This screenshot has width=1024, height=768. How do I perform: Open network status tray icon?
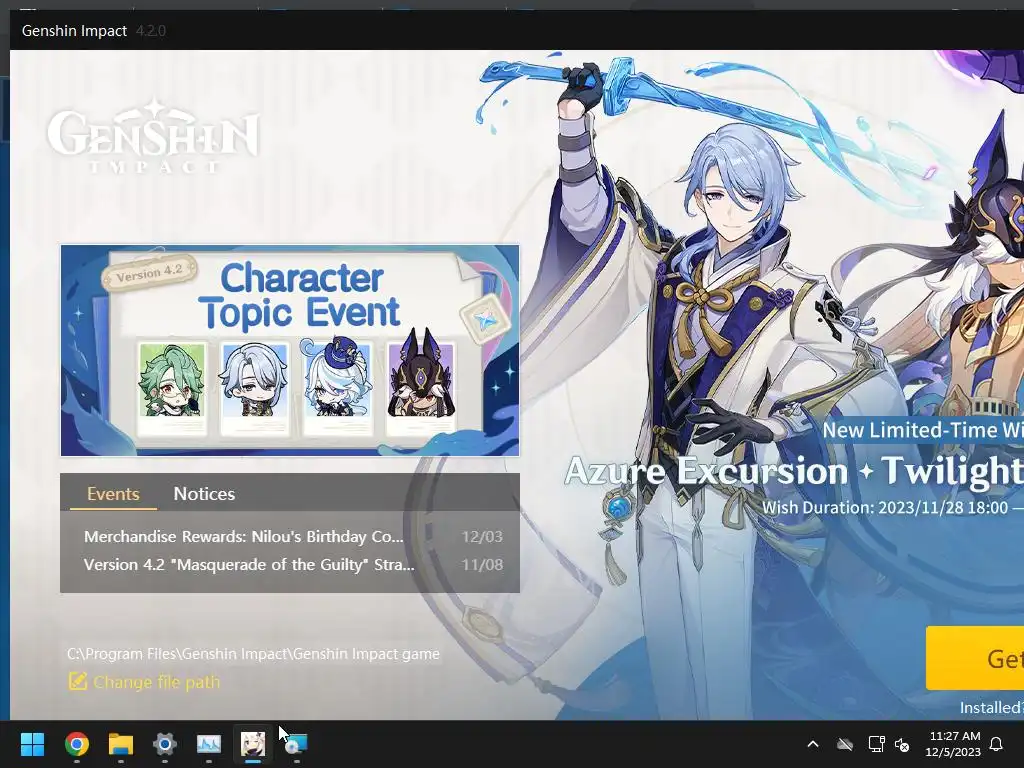876,744
